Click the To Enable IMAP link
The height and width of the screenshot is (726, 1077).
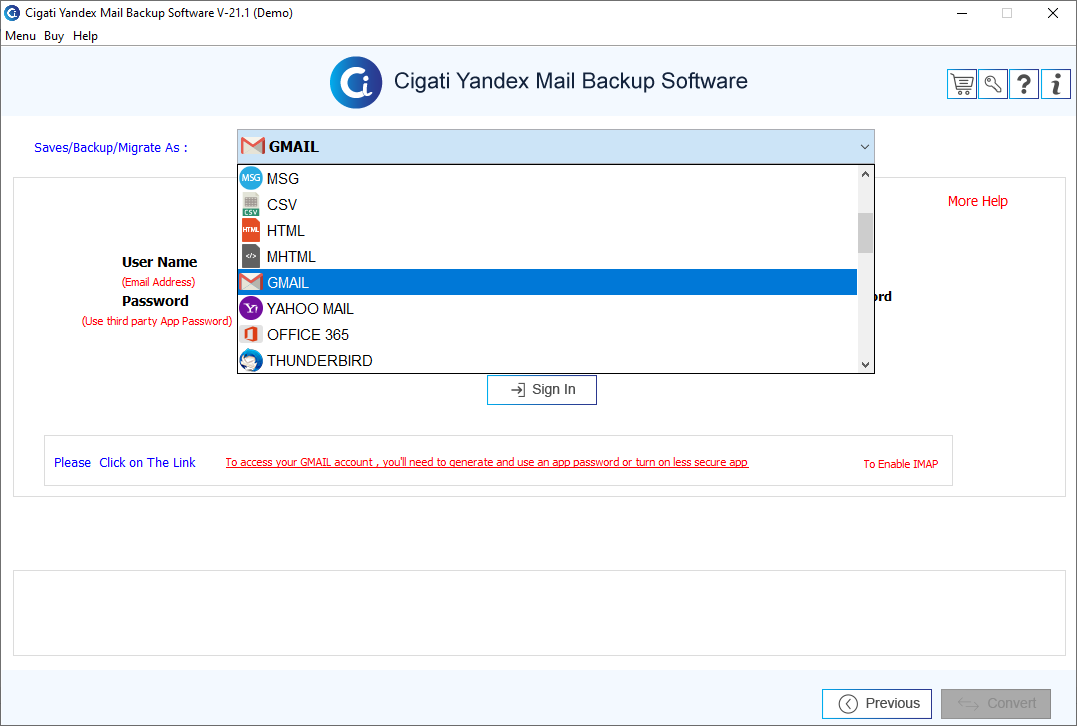(900, 464)
